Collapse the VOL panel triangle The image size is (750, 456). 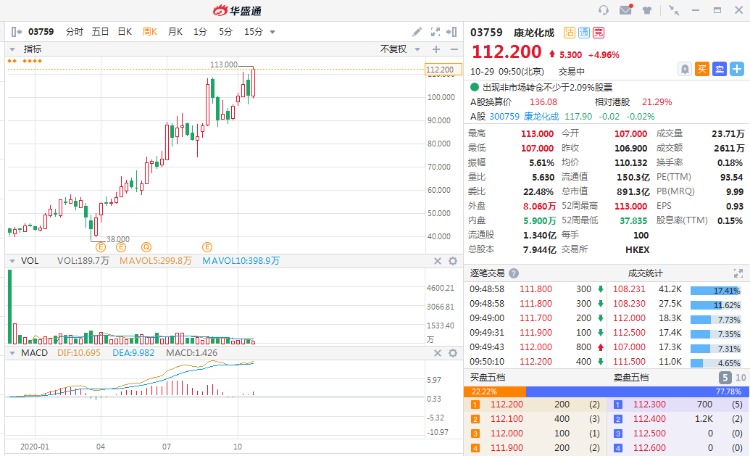12,261
